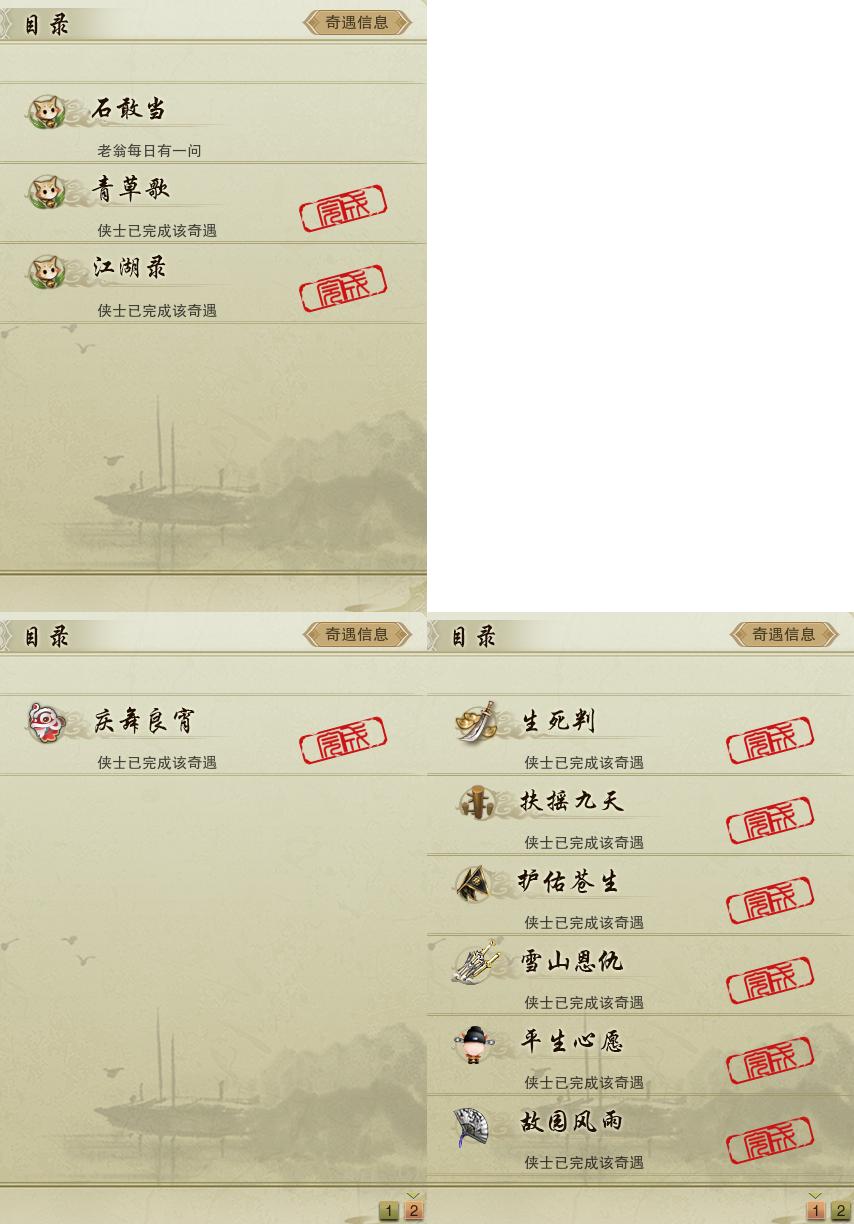The width and height of the screenshot is (854, 1224).
Task: Click the sword icon beside 生死判
Action: coord(475,721)
